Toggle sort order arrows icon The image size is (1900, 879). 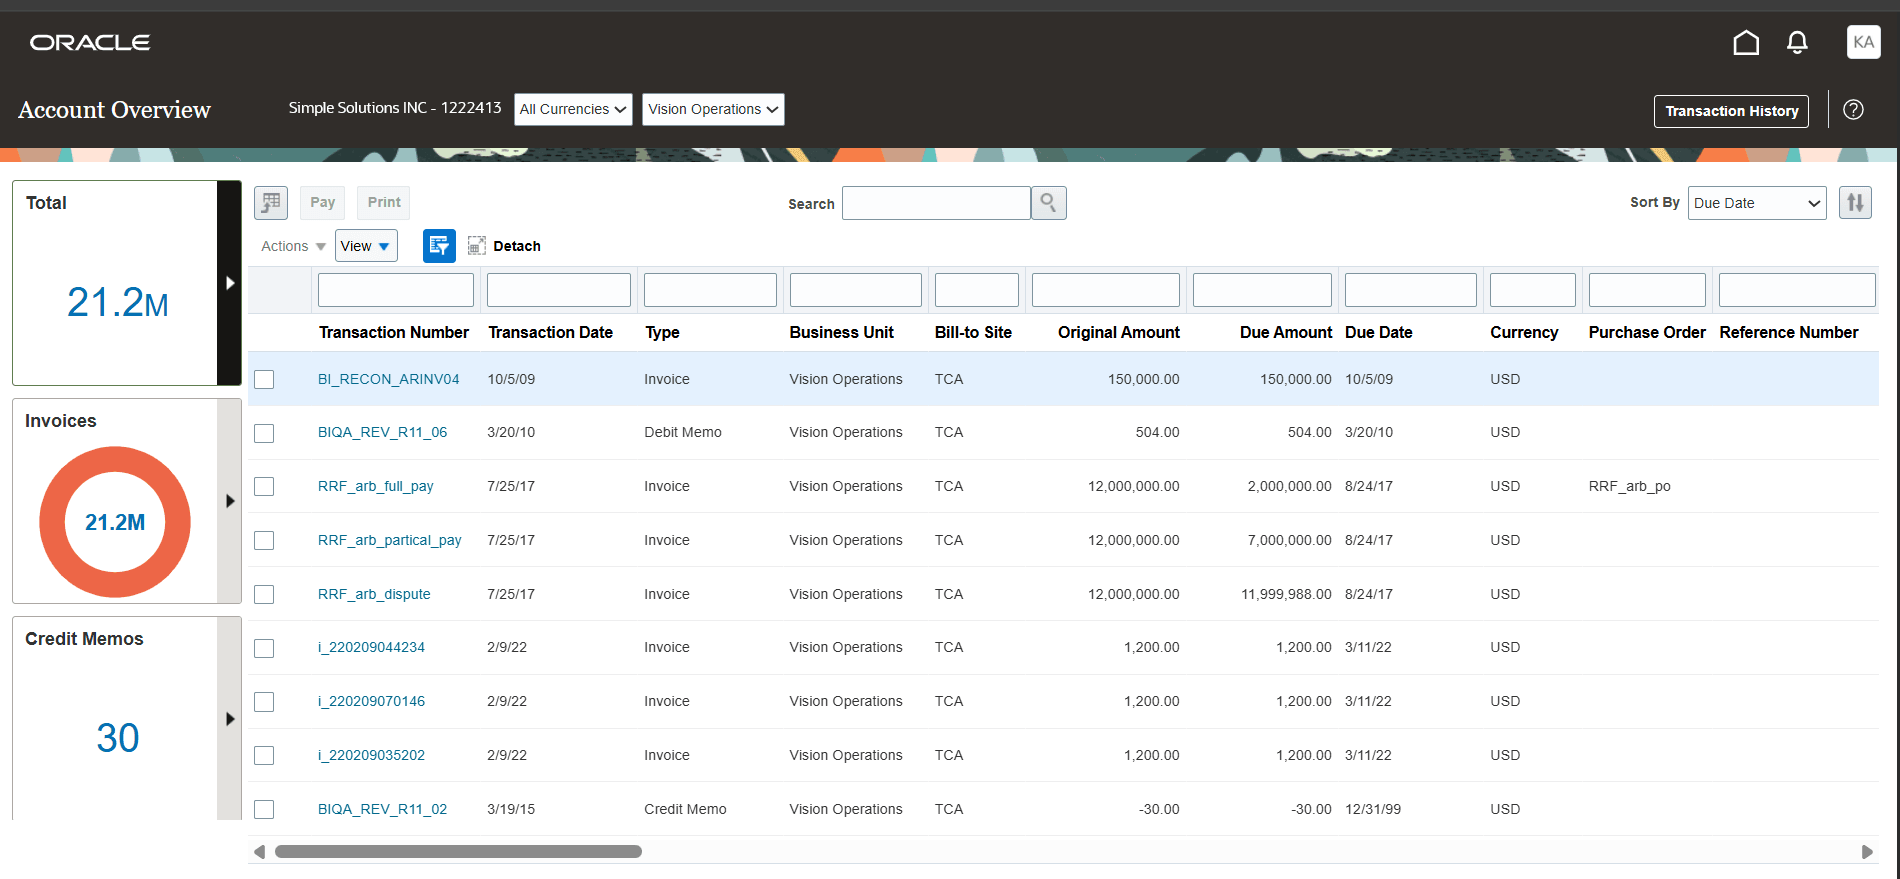pos(1855,203)
